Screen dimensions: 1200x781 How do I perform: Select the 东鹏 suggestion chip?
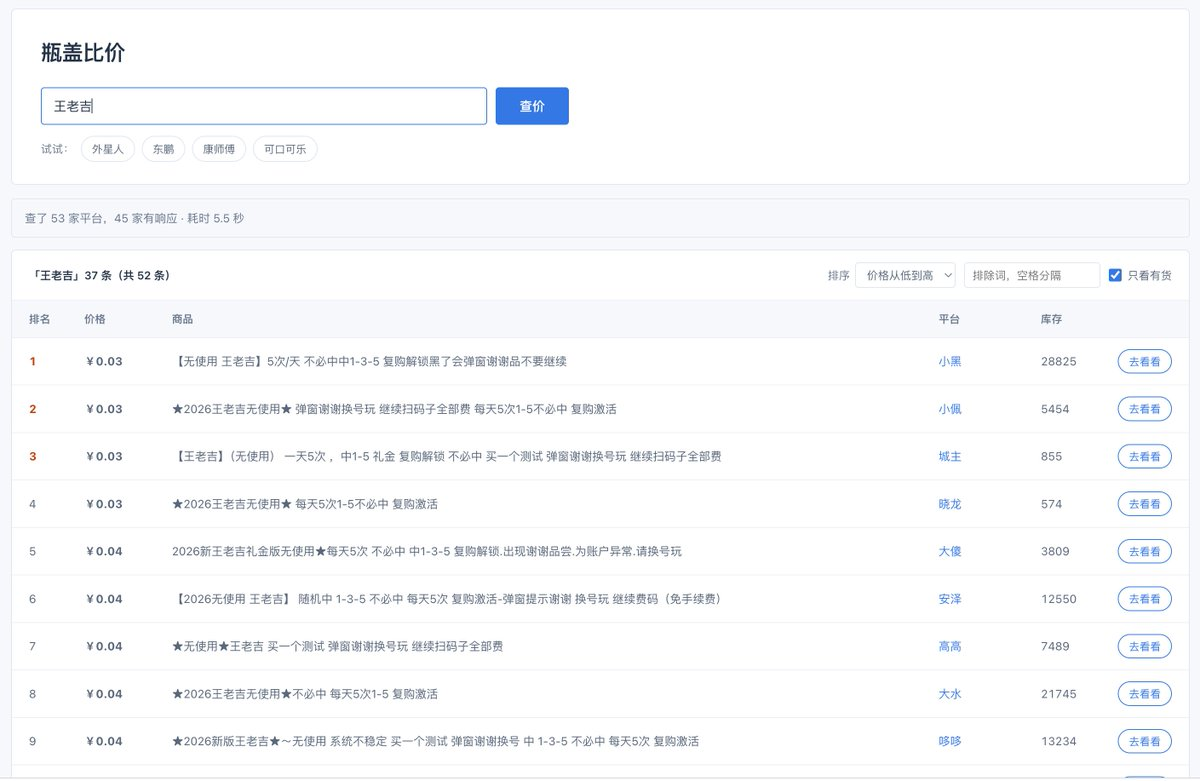tap(163, 149)
